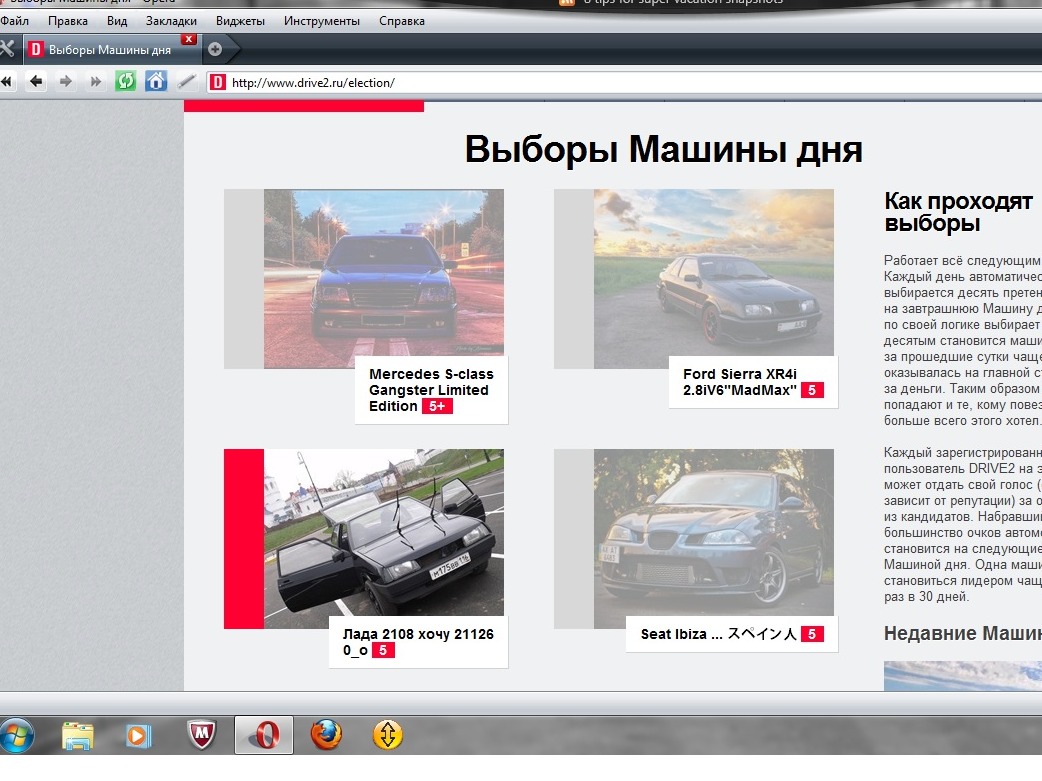Close the Выборы Машины дня tab
Image resolution: width=1042 pixels, height=781 pixels.
coord(189,39)
